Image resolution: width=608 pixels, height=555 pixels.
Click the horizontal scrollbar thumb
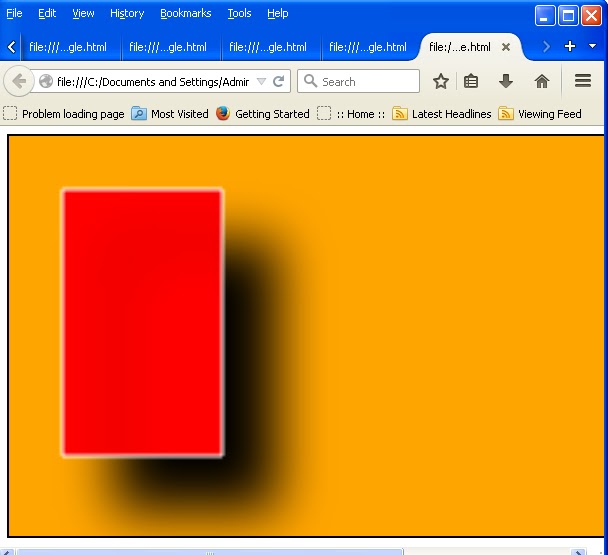(x=210, y=552)
